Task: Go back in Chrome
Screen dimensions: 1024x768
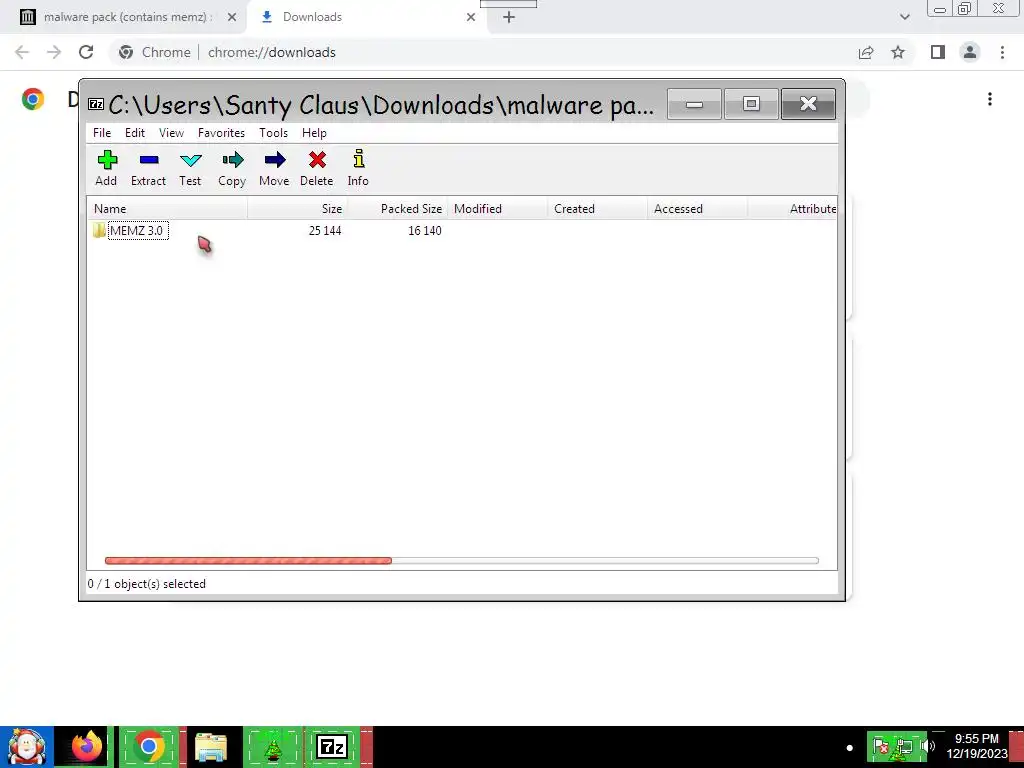Action: 22,52
